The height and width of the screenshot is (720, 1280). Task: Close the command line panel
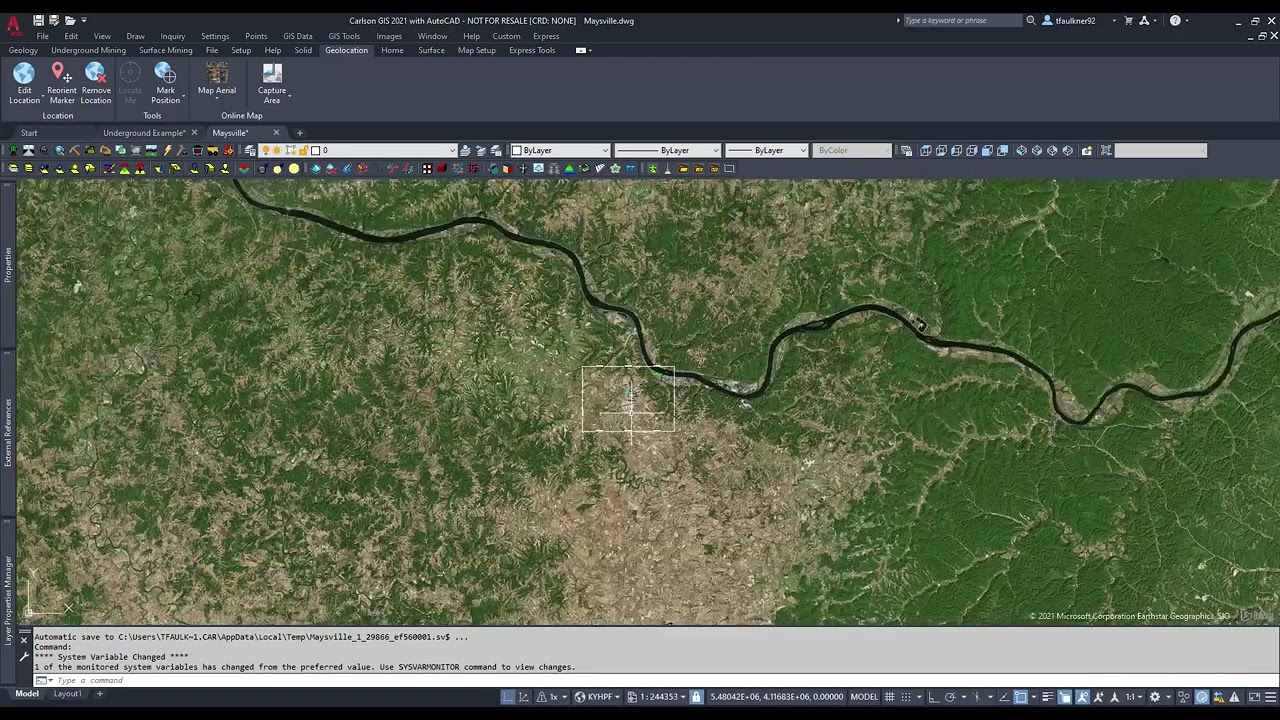24,639
